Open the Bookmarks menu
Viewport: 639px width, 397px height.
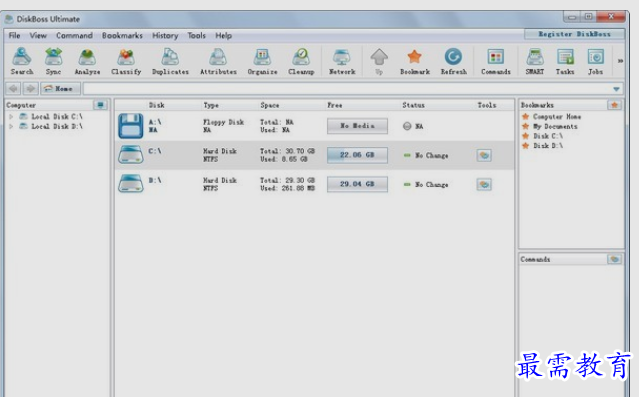pos(122,35)
